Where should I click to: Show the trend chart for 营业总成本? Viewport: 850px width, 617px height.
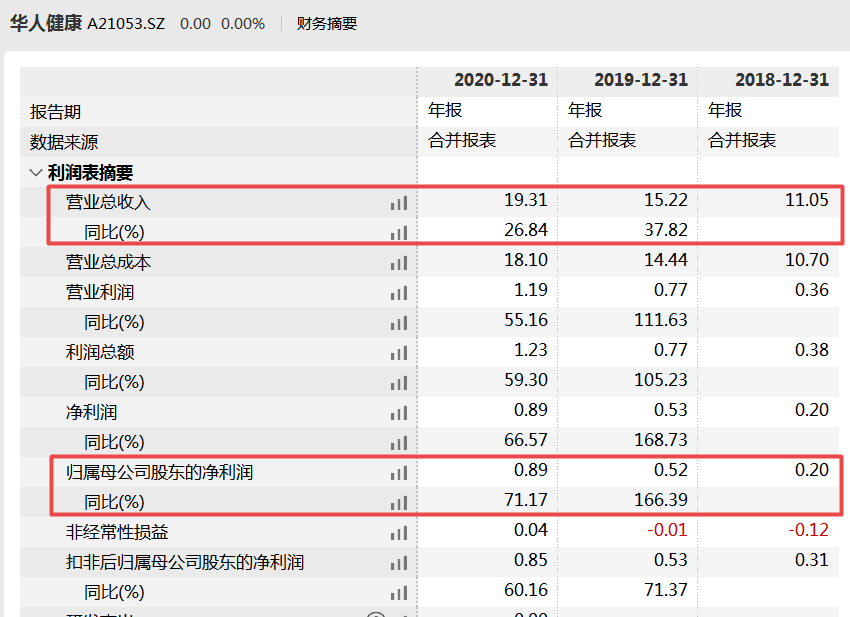(x=399, y=262)
